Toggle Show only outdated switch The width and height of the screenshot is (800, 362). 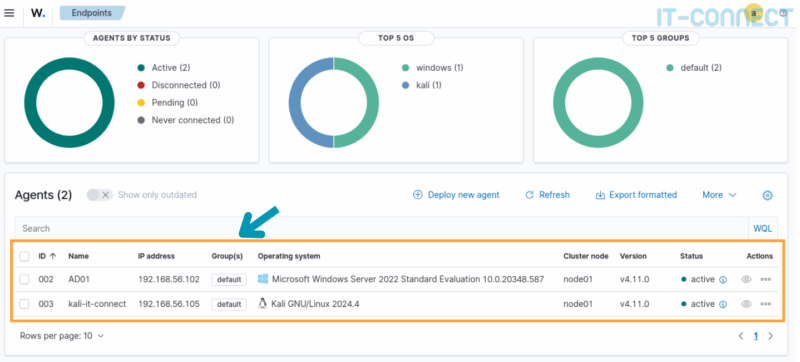99,195
